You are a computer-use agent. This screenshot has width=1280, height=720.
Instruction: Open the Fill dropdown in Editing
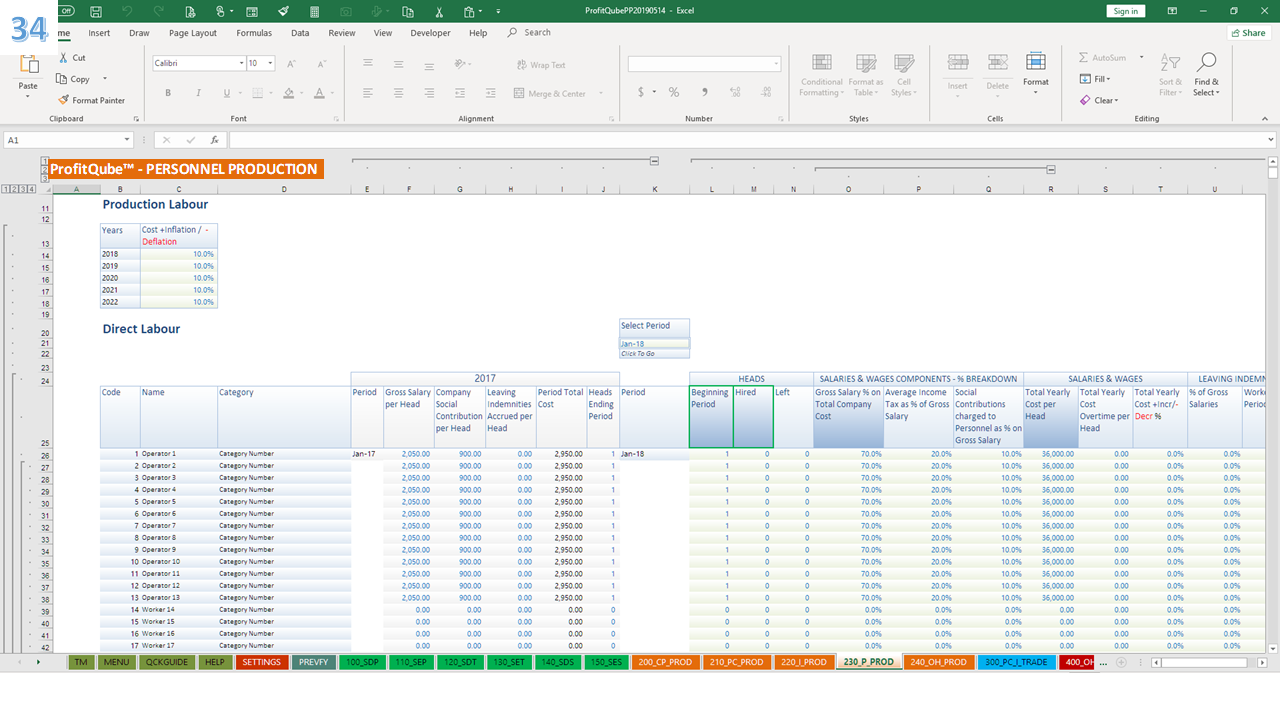(1095, 79)
